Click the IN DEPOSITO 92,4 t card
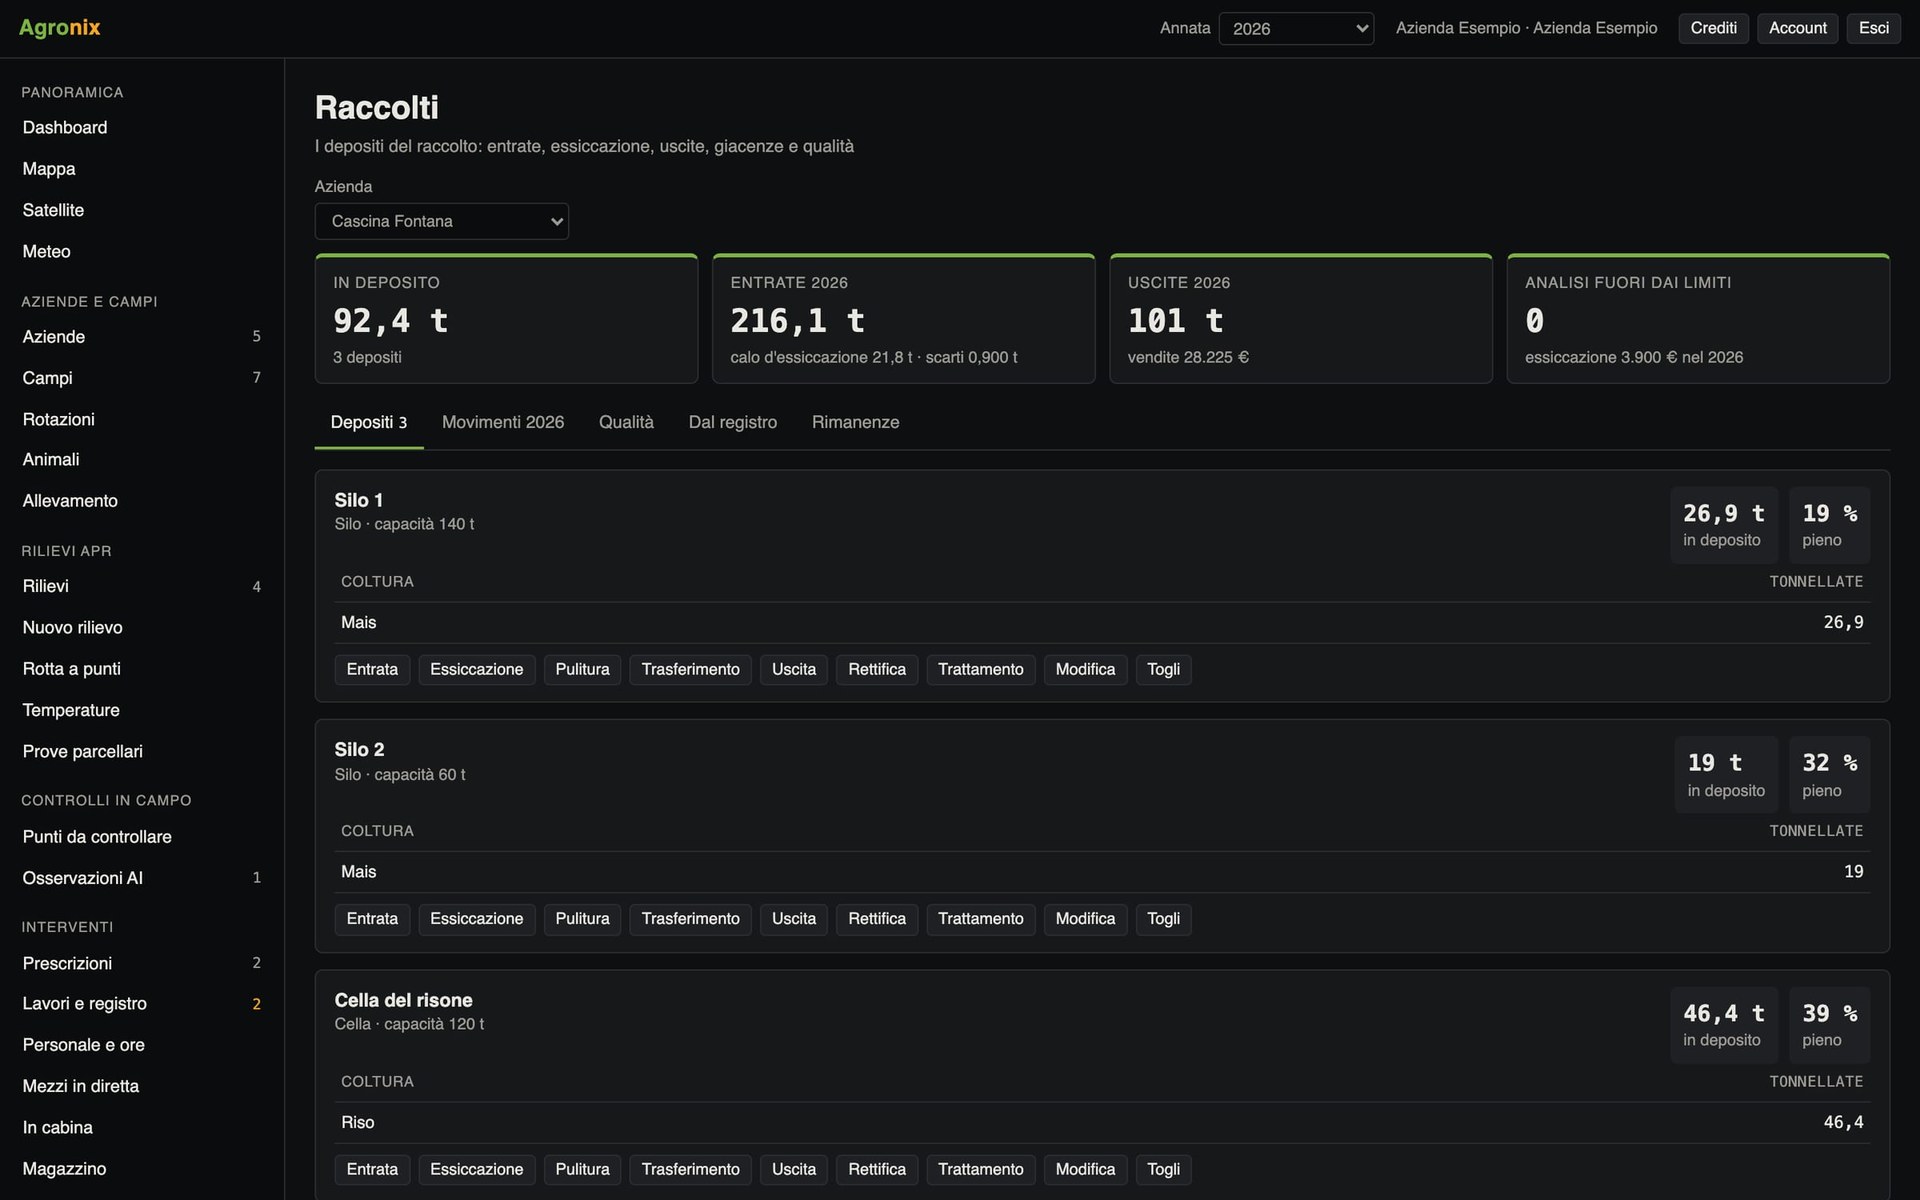The image size is (1920, 1200). pyautogui.click(x=506, y=318)
